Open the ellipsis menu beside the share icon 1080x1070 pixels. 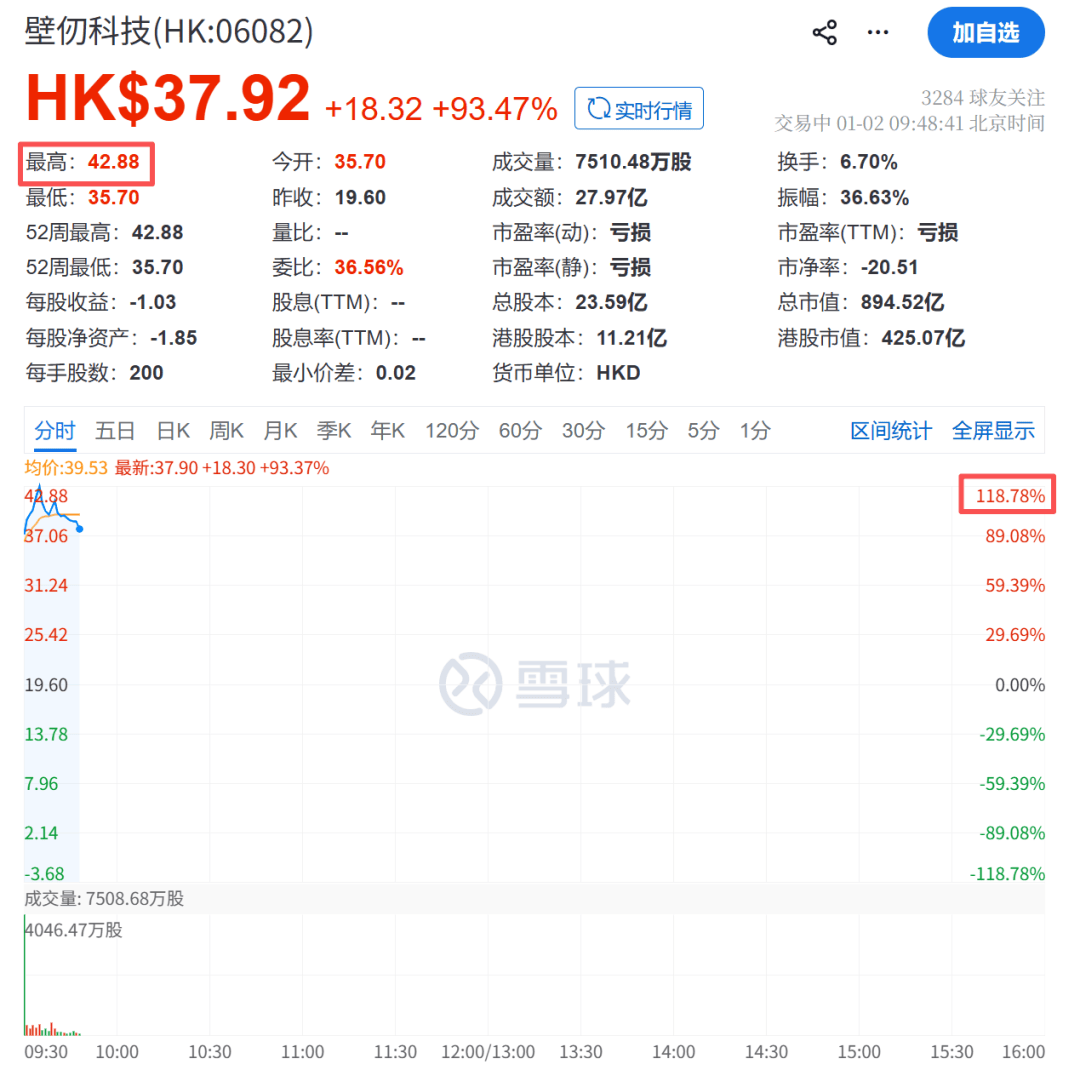click(x=877, y=31)
